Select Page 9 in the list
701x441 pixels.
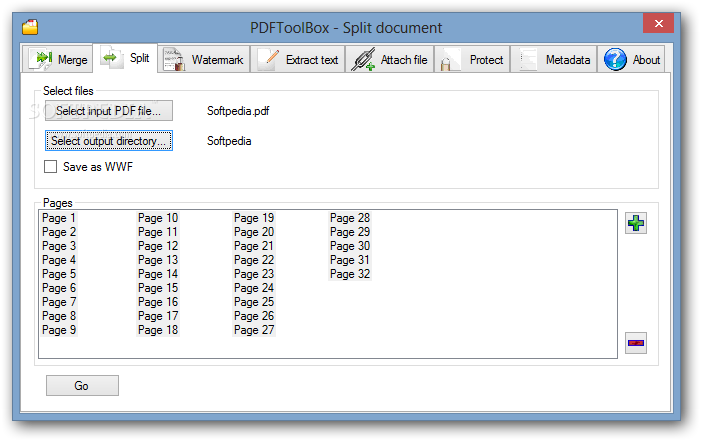click(59, 330)
